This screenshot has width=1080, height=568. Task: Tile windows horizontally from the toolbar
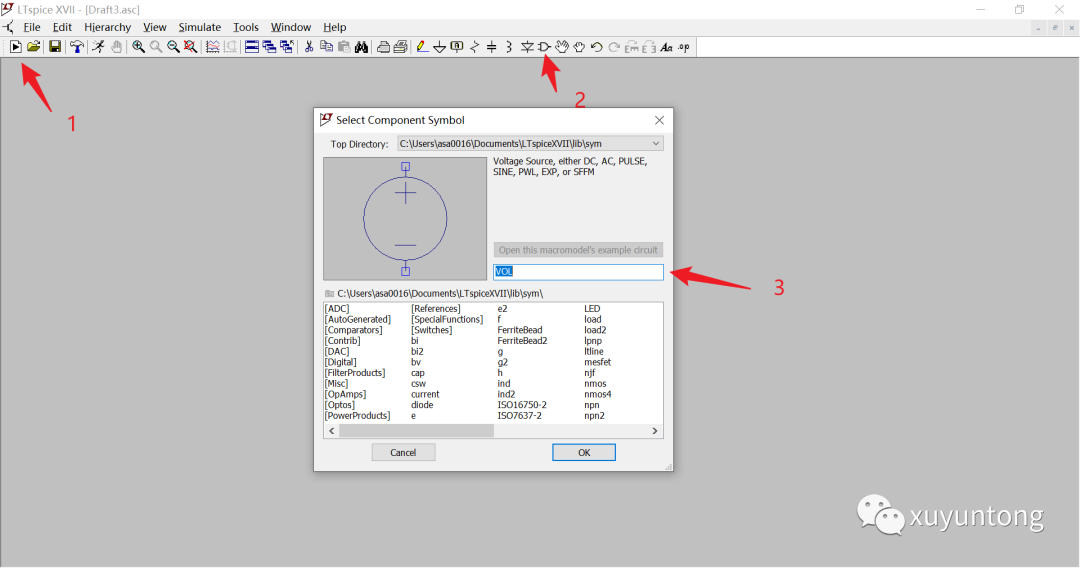click(x=252, y=47)
